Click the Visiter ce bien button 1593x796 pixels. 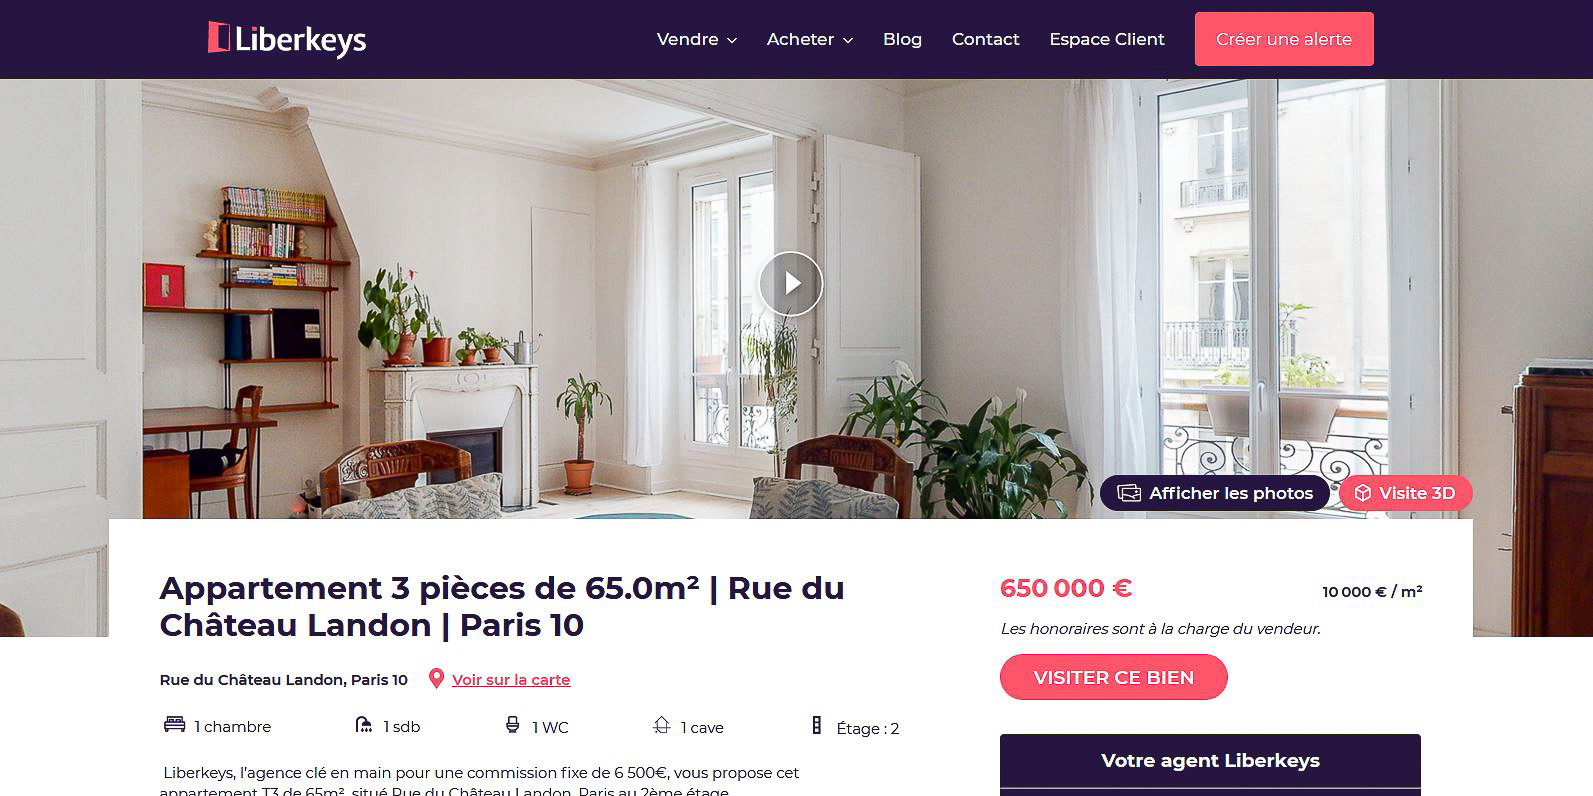1114,677
